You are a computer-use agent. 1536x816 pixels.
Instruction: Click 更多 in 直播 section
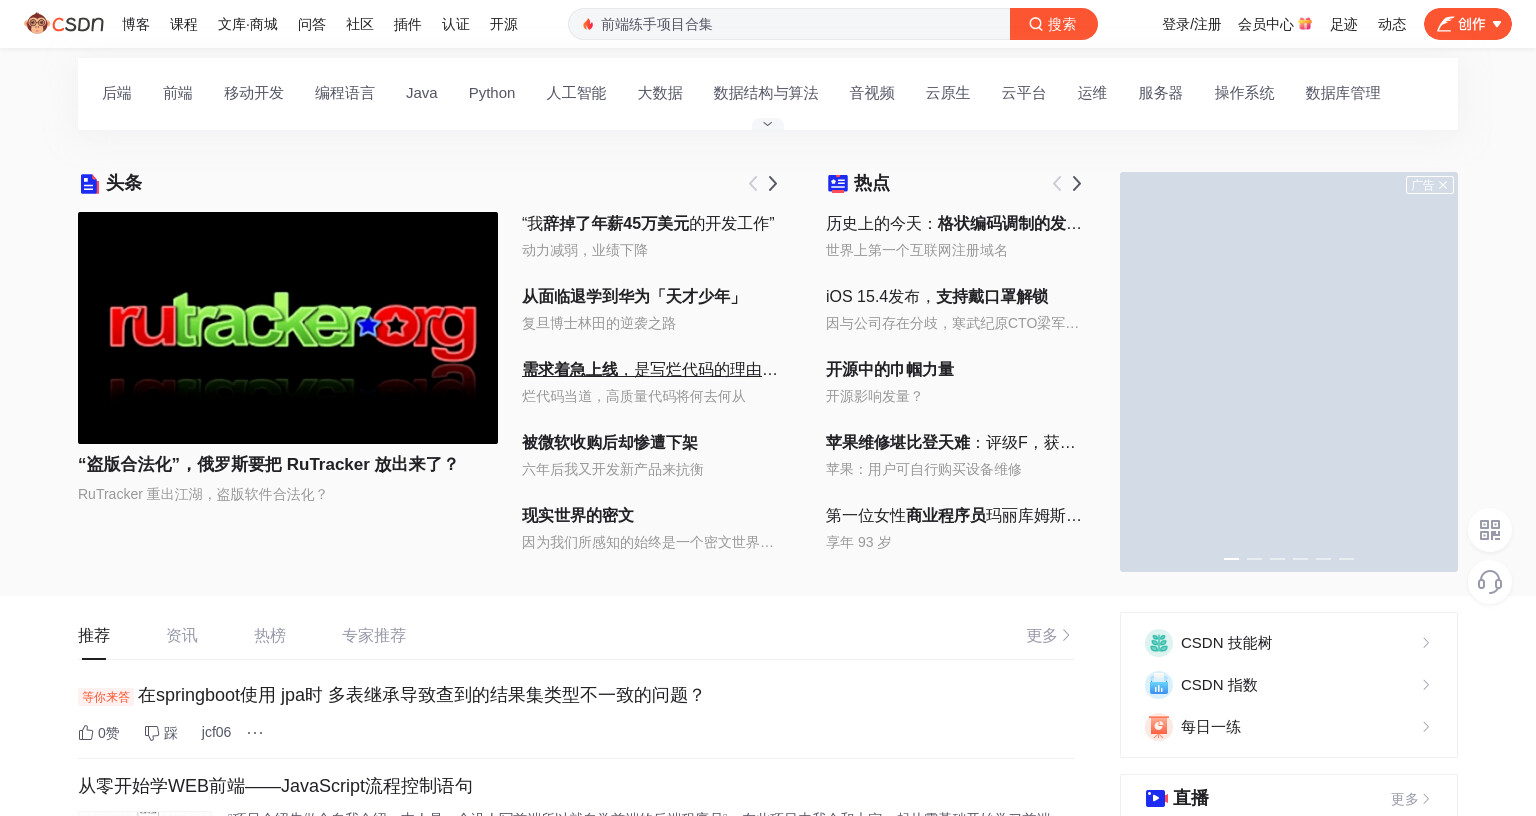point(1411,799)
